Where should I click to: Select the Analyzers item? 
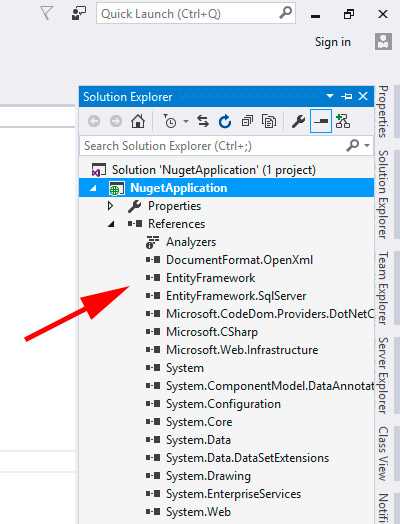(x=191, y=242)
